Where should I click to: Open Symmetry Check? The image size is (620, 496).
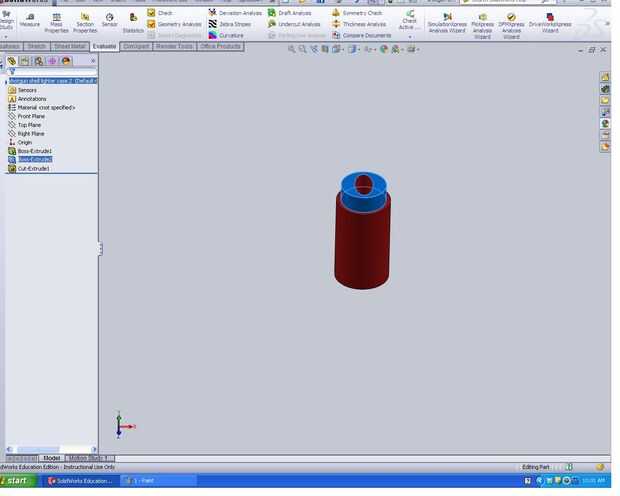pyautogui.click(x=357, y=13)
